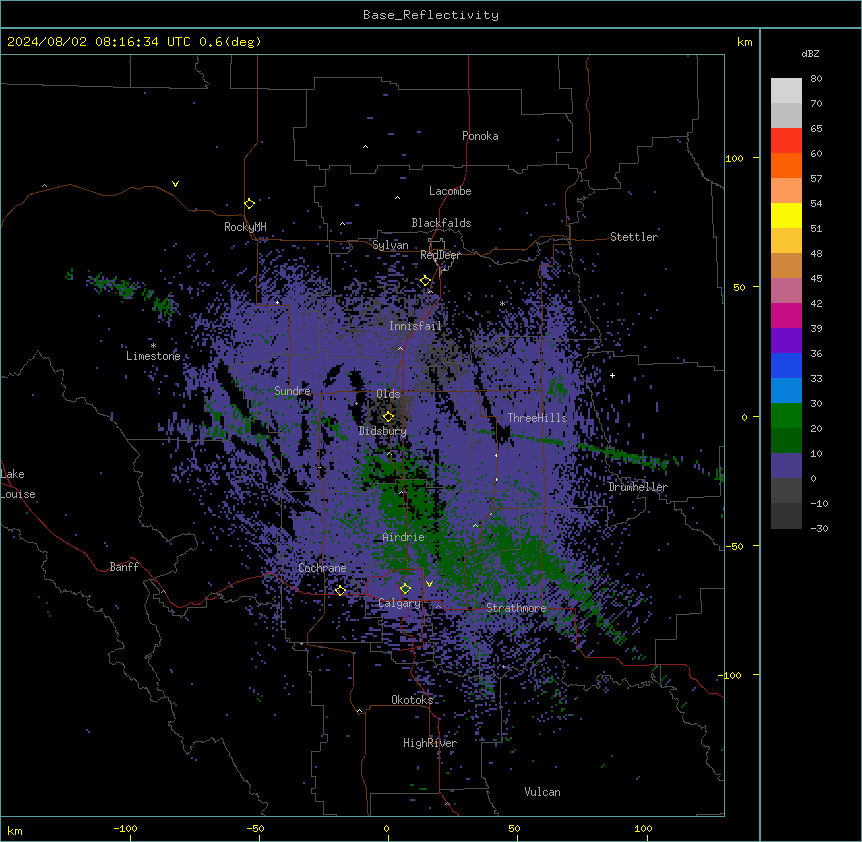The image size is (862, 842).
Task: Click the km unit label at top right
Action: (x=744, y=42)
